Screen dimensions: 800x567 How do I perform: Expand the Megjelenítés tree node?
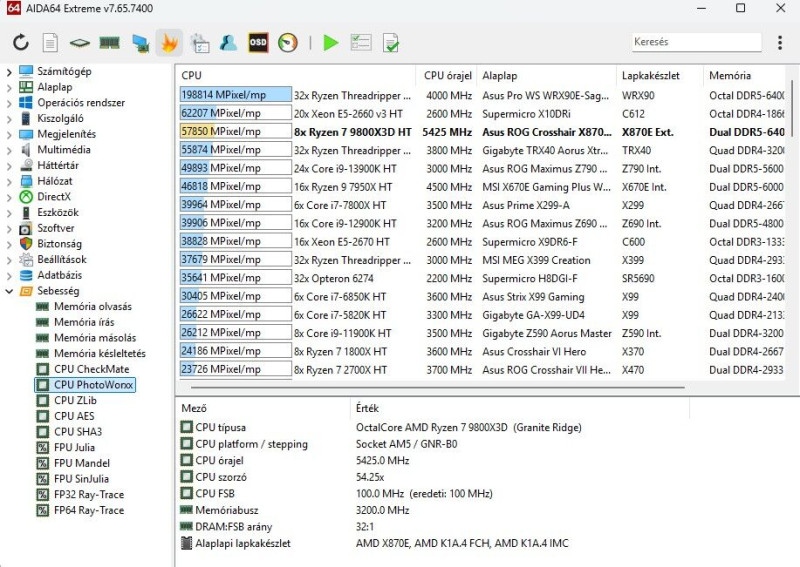point(9,135)
